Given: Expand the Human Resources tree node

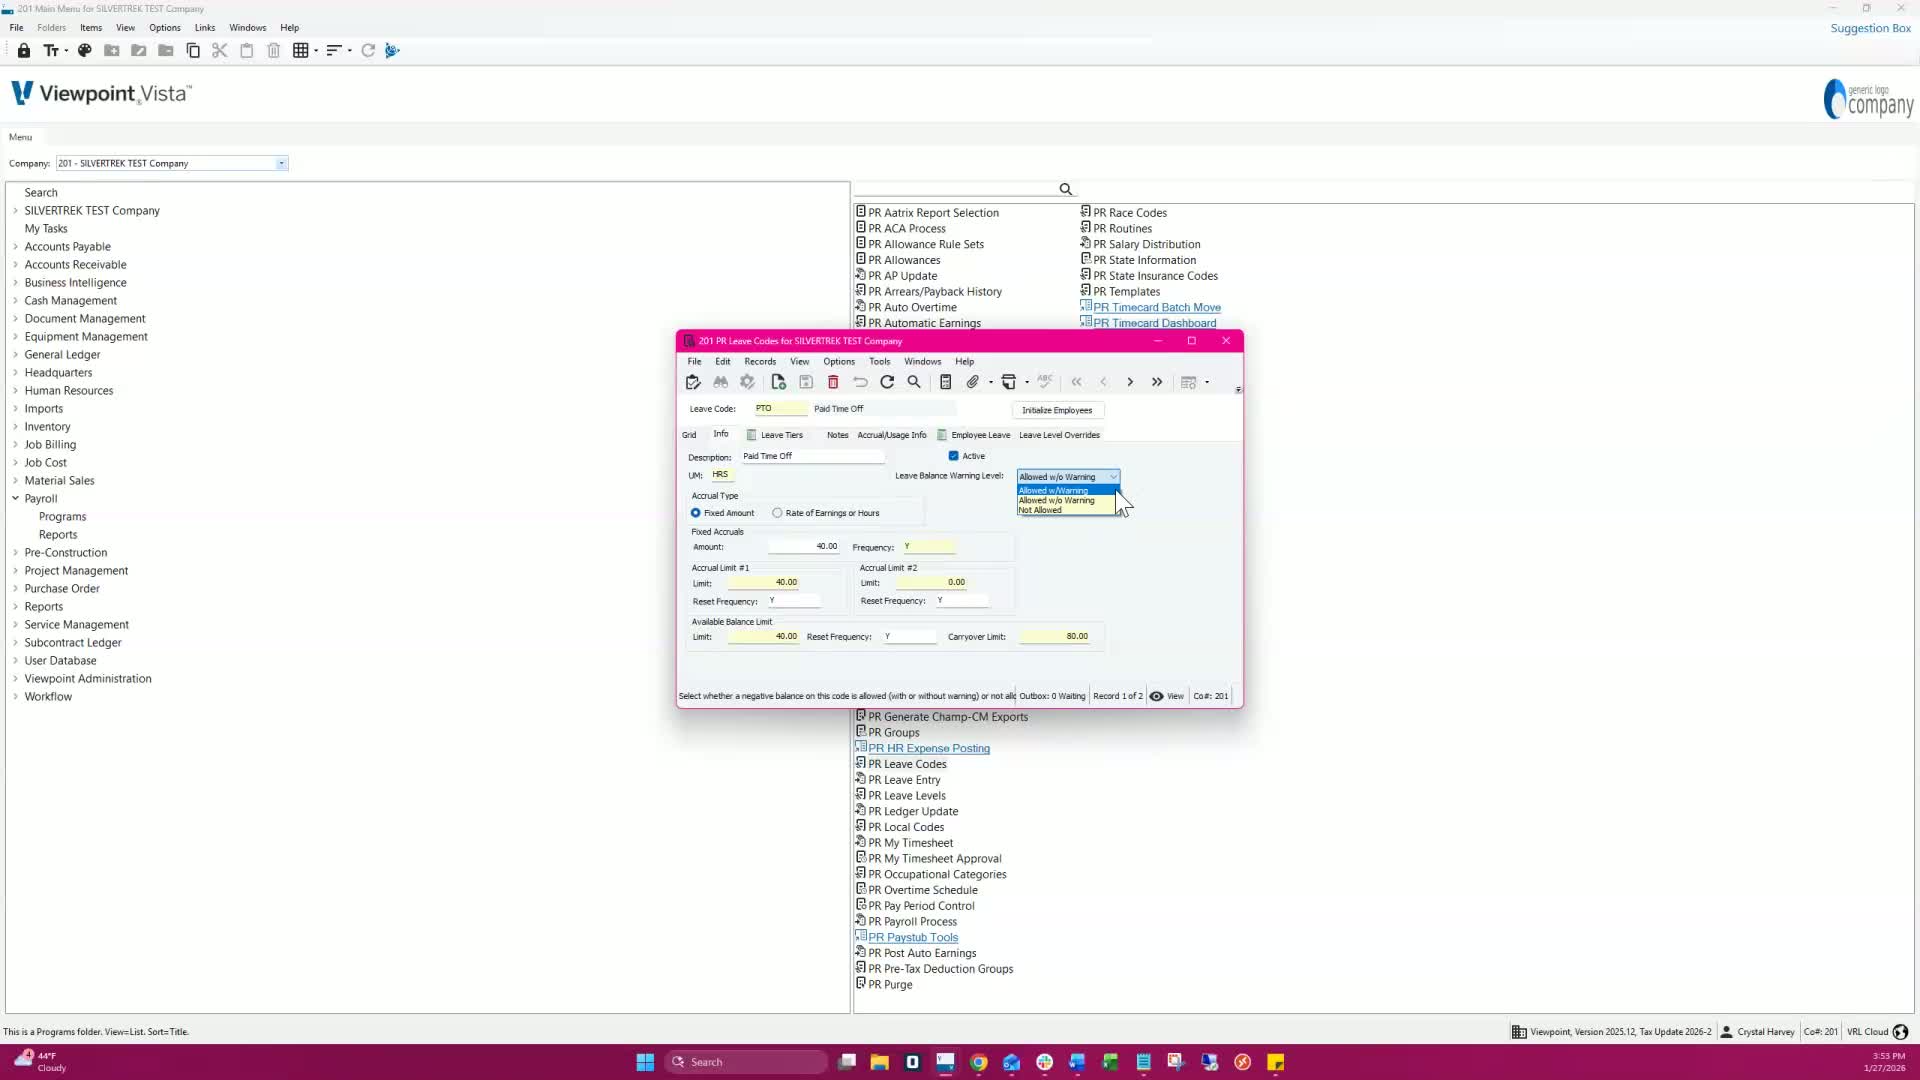Looking at the screenshot, I should (15, 391).
